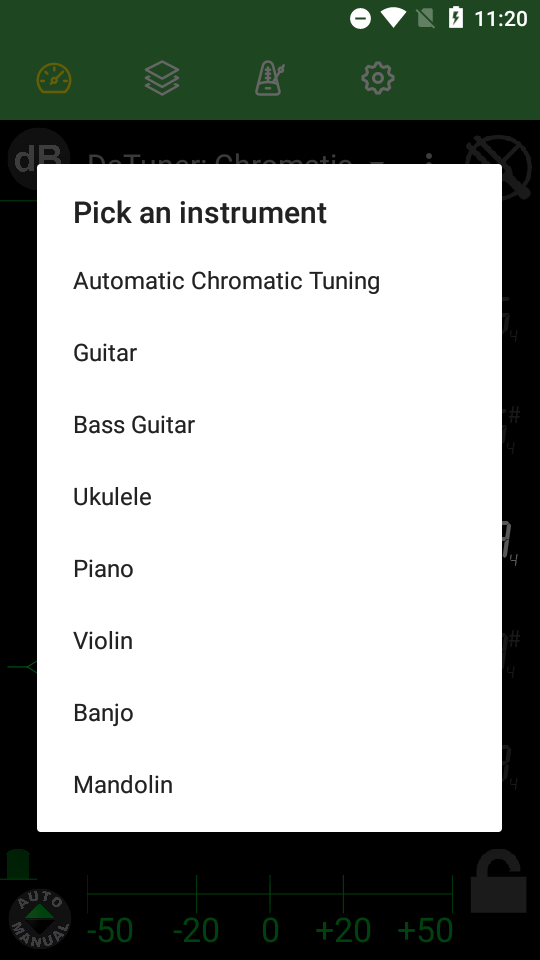This screenshot has width=540, height=960.
Task: Expand the DaTuner Chromatic dropdown arrow
Action: pos(377,162)
